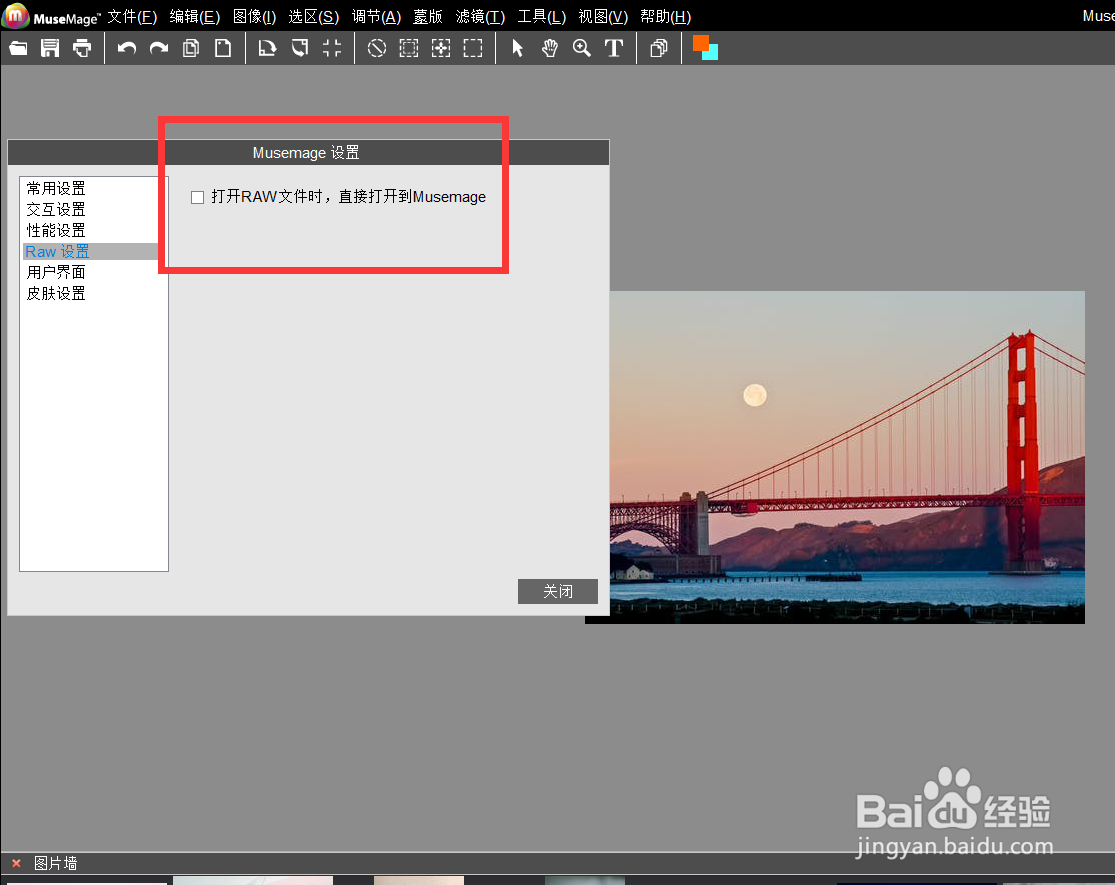The image size is (1115, 885).
Task: Click the orange foreground color swatch
Action: (700, 42)
